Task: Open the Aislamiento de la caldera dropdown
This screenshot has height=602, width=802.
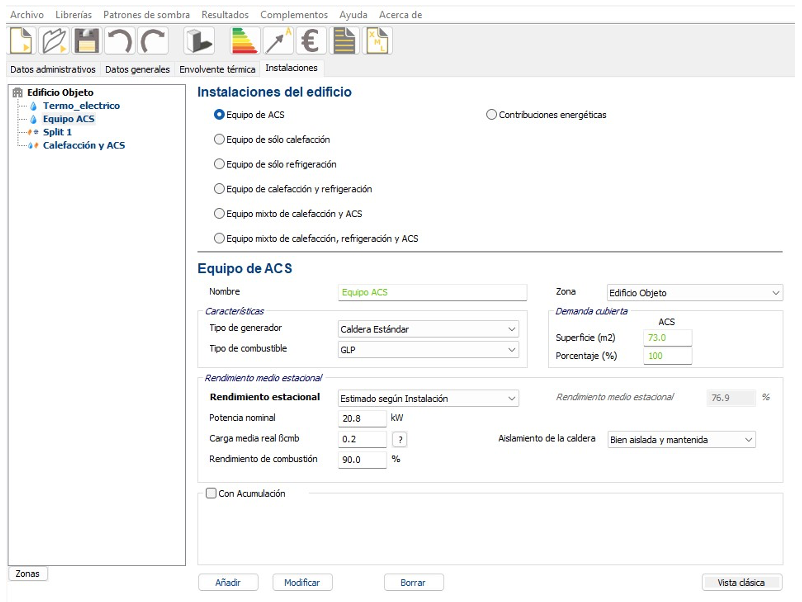Action: tap(682, 439)
